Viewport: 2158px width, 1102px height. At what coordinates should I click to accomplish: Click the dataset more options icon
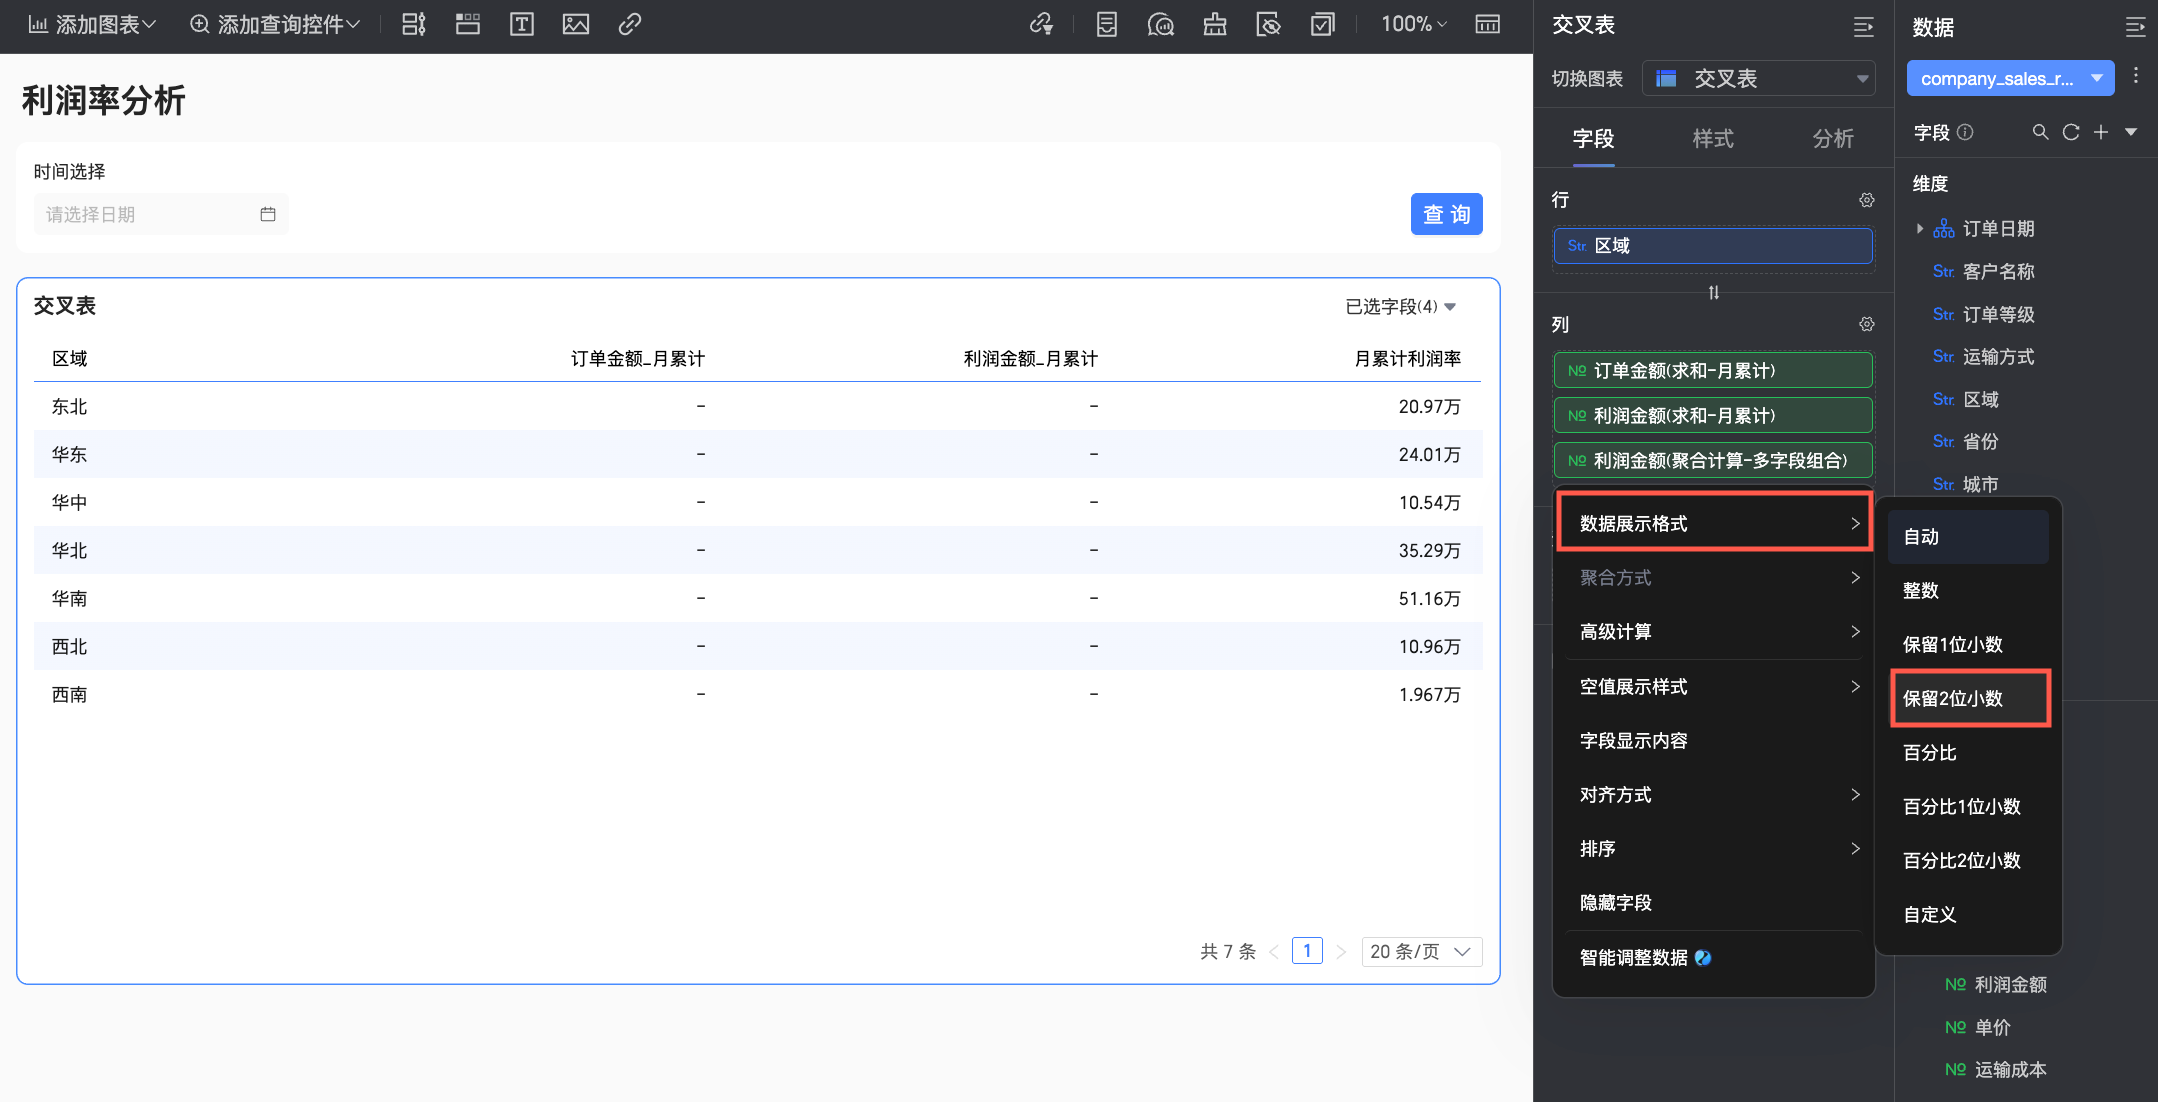pyautogui.click(x=2136, y=76)
